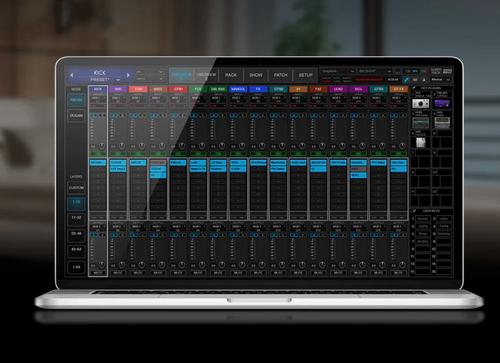Toggle the green button under the KICK top strip

[x=98, y=154]
